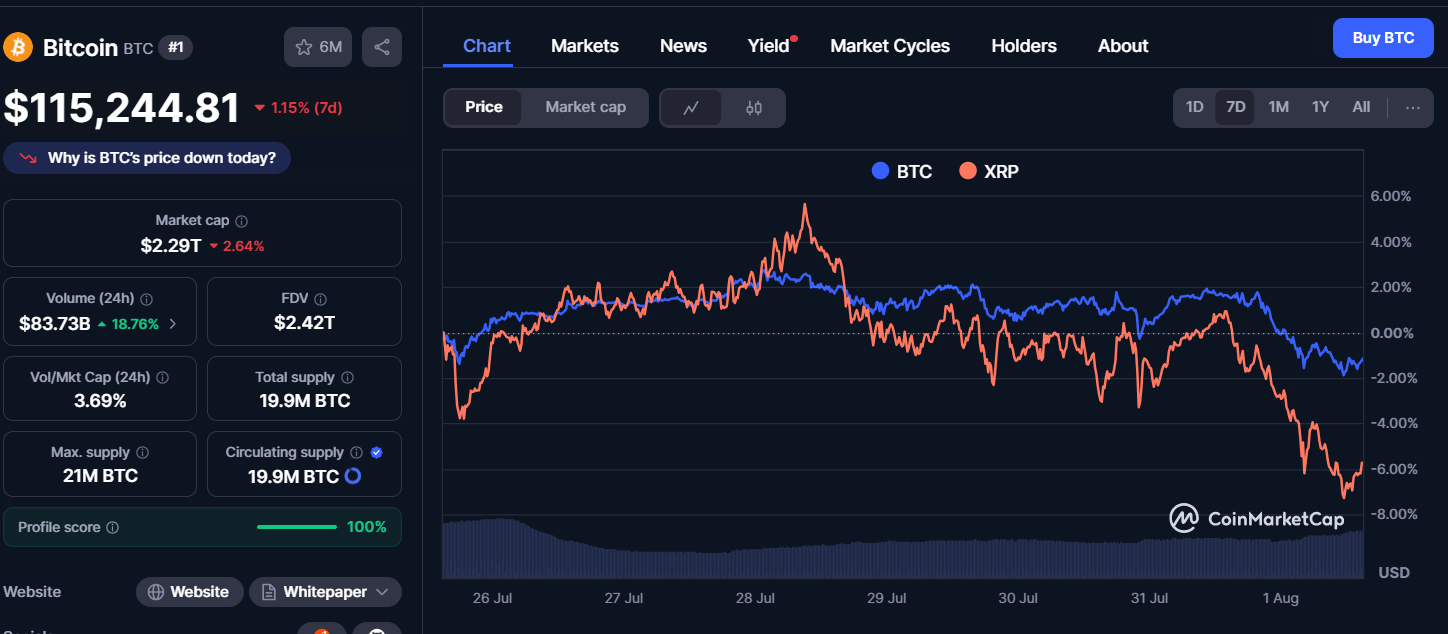
Task: Click the globe icon on Website button
Action: point(156,592)
